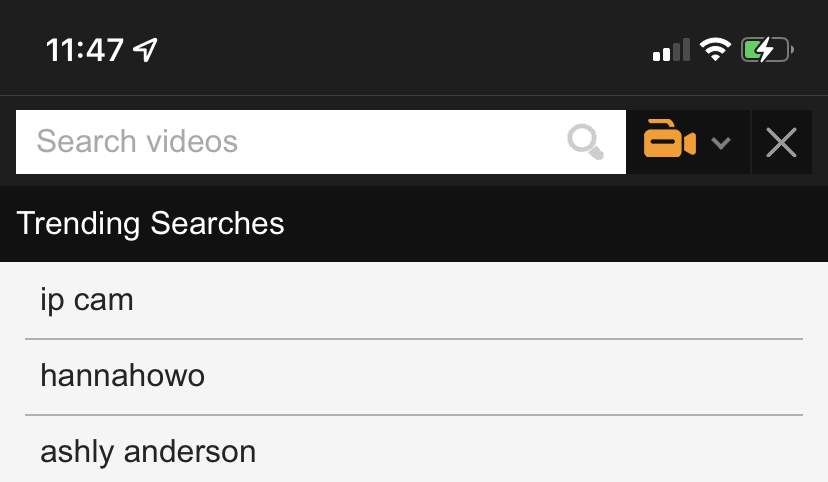Tap the Wi-Fi status icon
Image resolution: width=828 pixels, height=482 pixels.
point(715,49)
